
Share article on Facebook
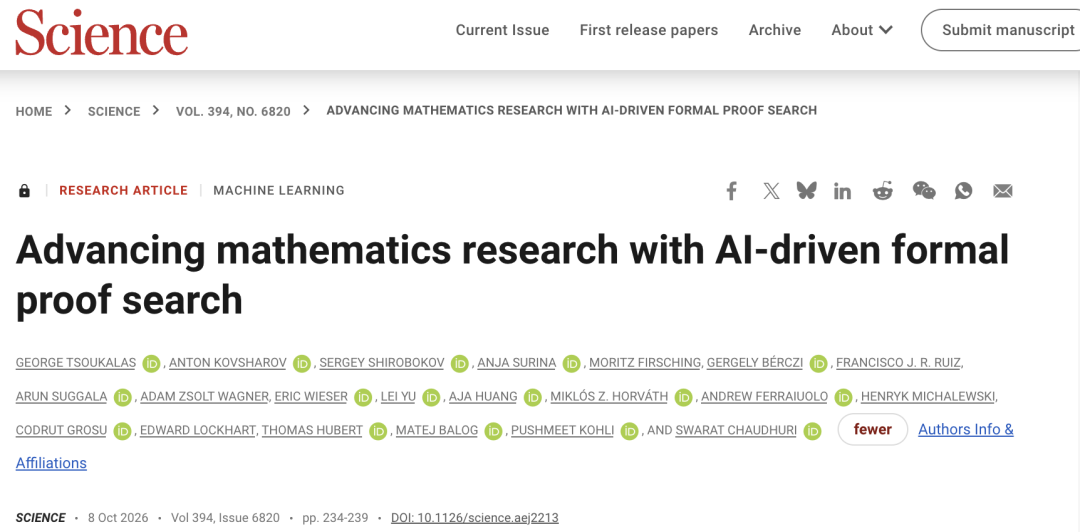pyautogui.click(x=731, y=191)
